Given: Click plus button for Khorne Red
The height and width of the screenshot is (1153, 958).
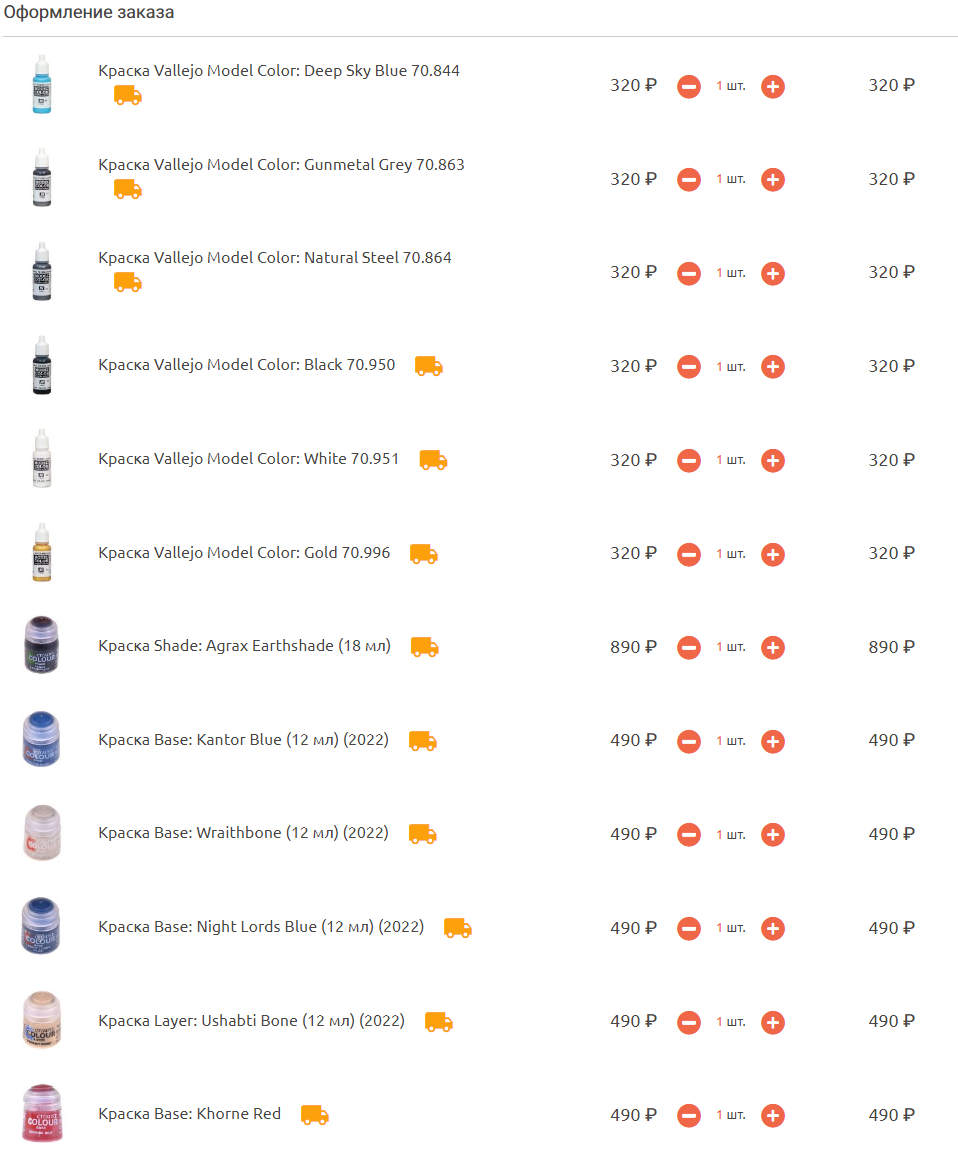Looking at the screenshot, I should pyautogui.click(x=772, y=1115).
